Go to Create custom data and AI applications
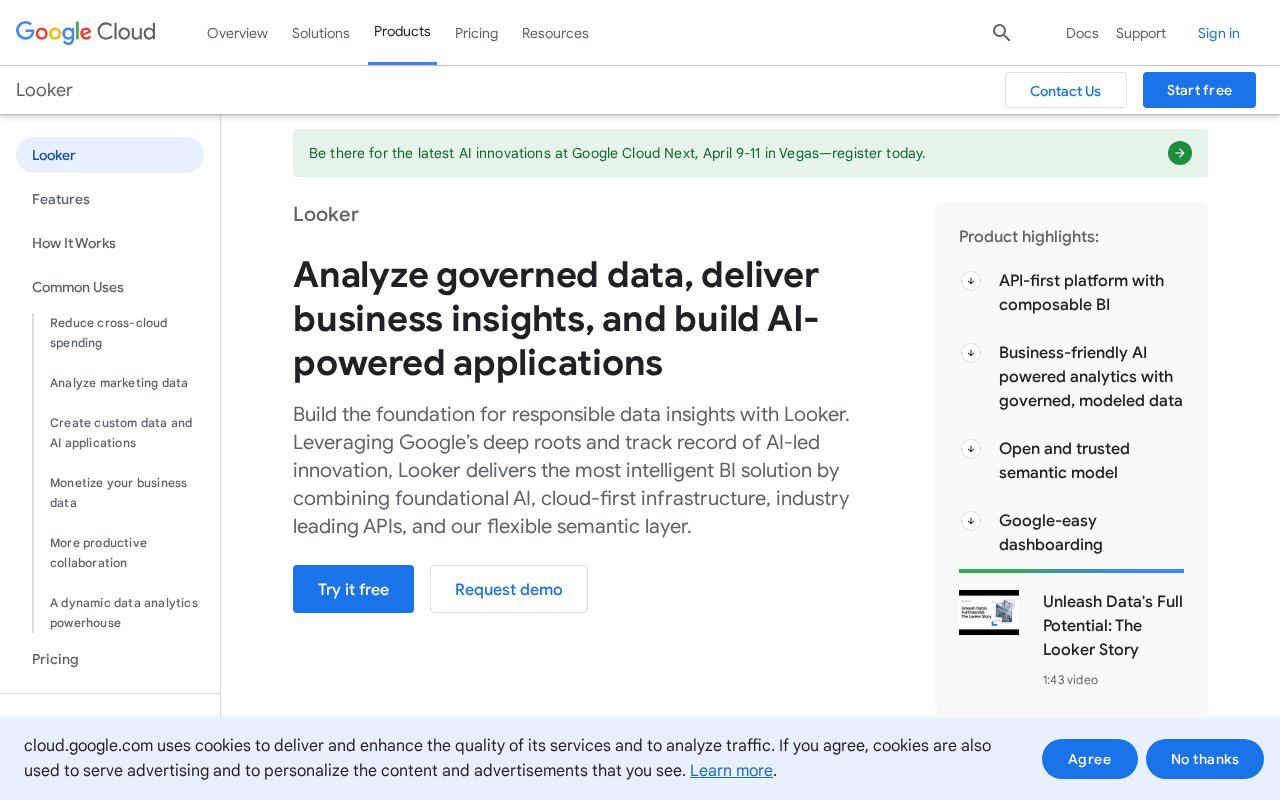Viewport: 1280px width, 800px height. 121,433
